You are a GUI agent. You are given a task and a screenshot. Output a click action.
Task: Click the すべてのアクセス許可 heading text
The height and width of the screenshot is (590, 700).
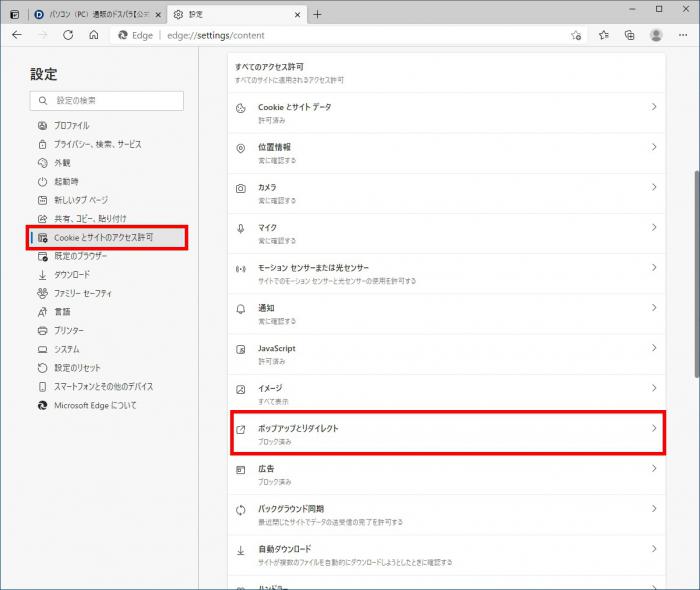pos(269,67)
